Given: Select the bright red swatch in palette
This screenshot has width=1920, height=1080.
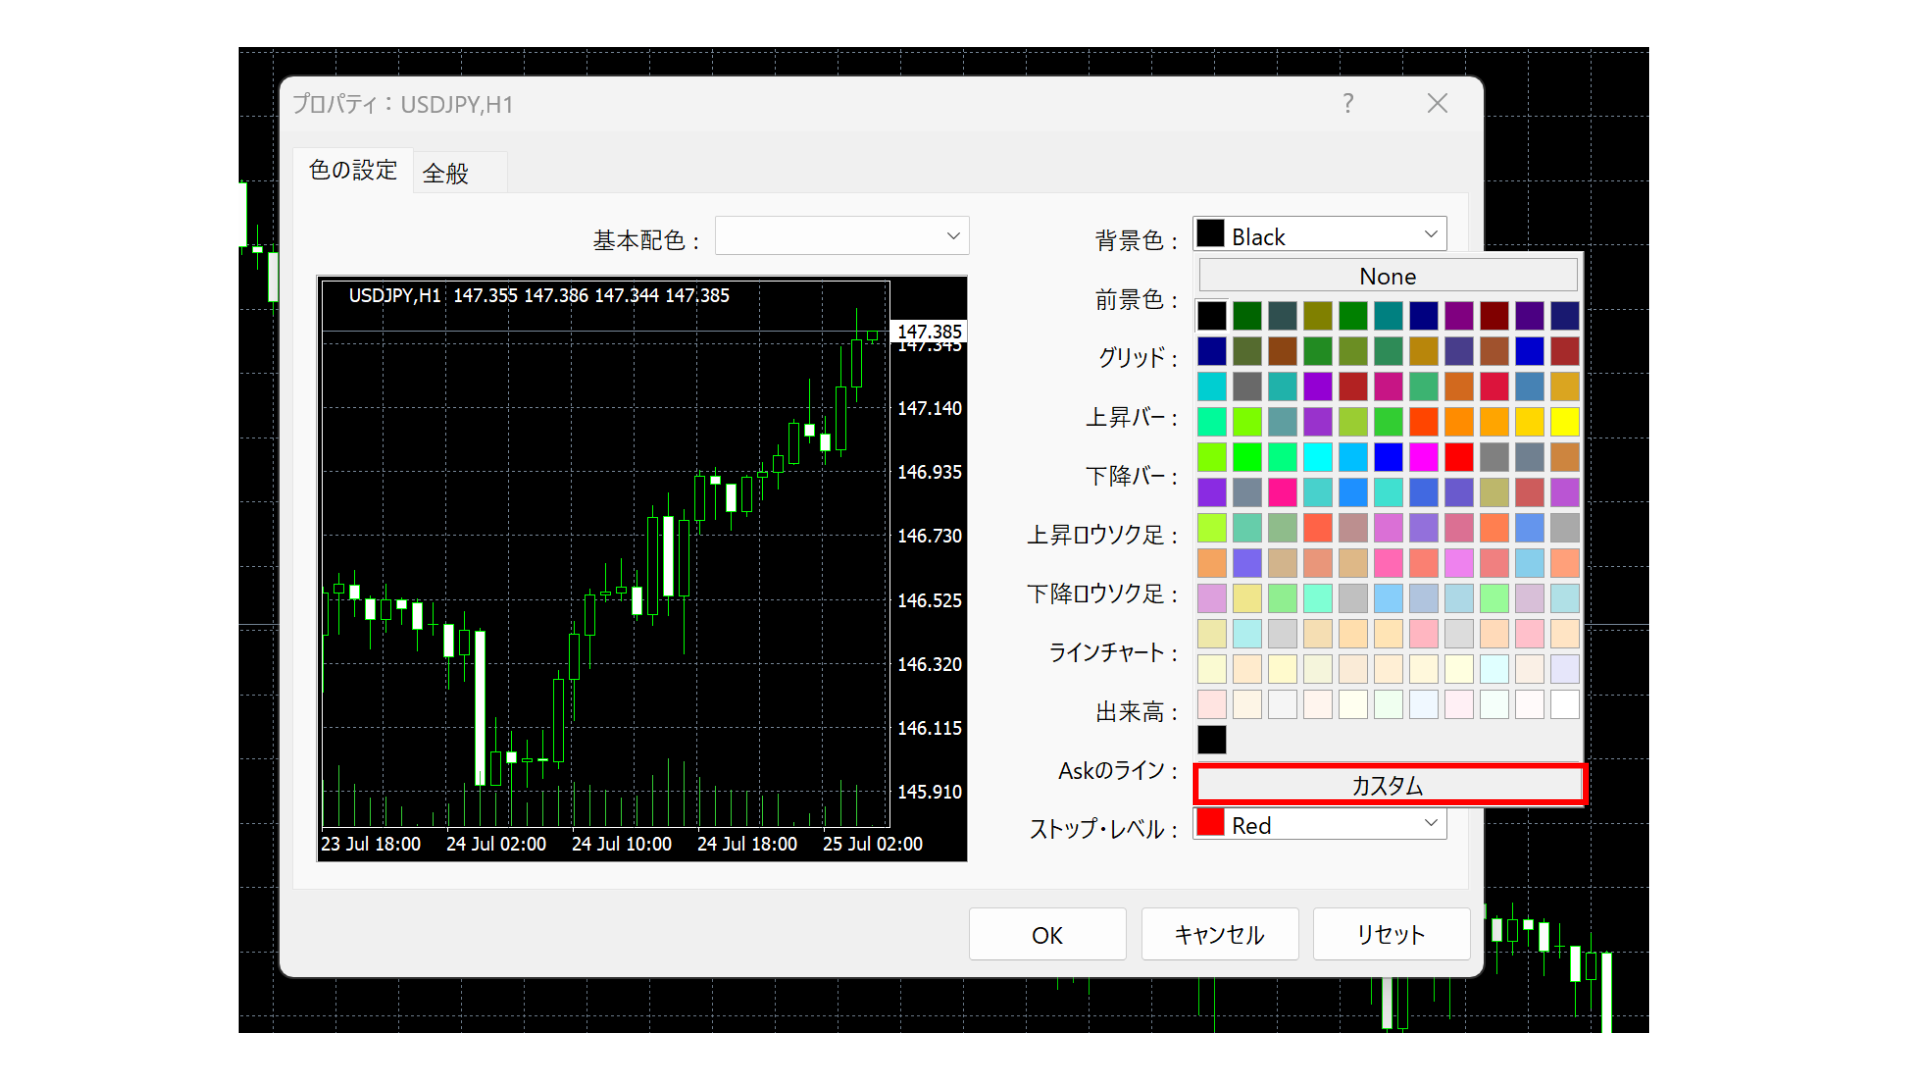Looking at the screenshot, I should click(1459, 457).
